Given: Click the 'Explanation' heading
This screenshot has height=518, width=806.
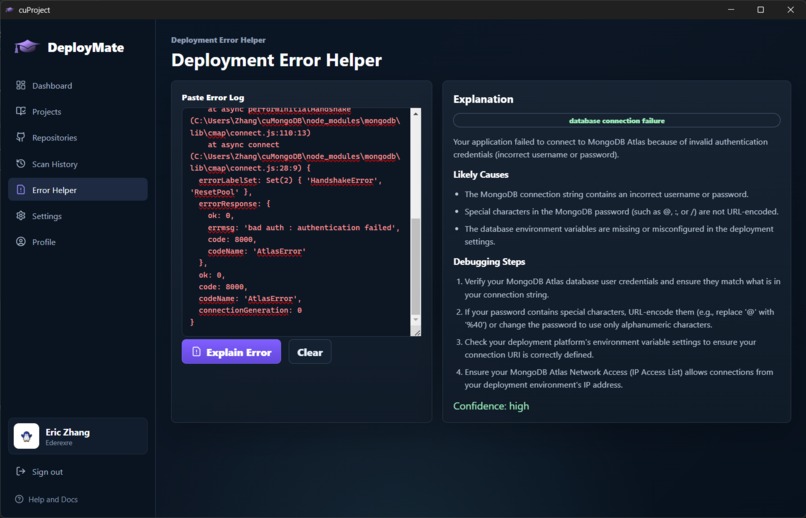Looking at the screenshot, I should 483,99.
